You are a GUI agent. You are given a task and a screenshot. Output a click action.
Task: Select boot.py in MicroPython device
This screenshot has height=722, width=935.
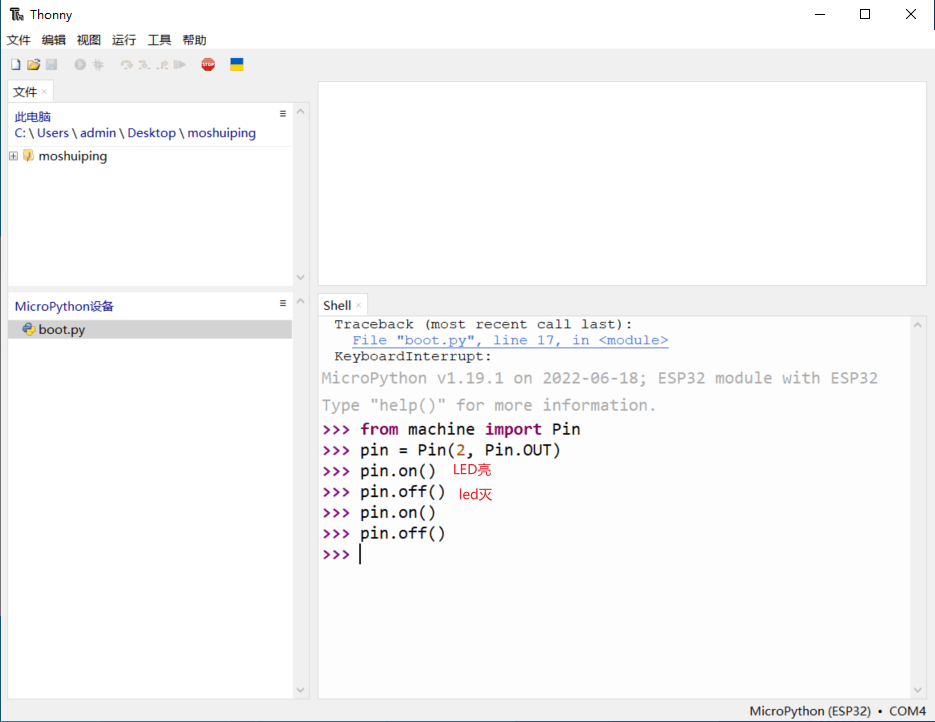[61, 329]
